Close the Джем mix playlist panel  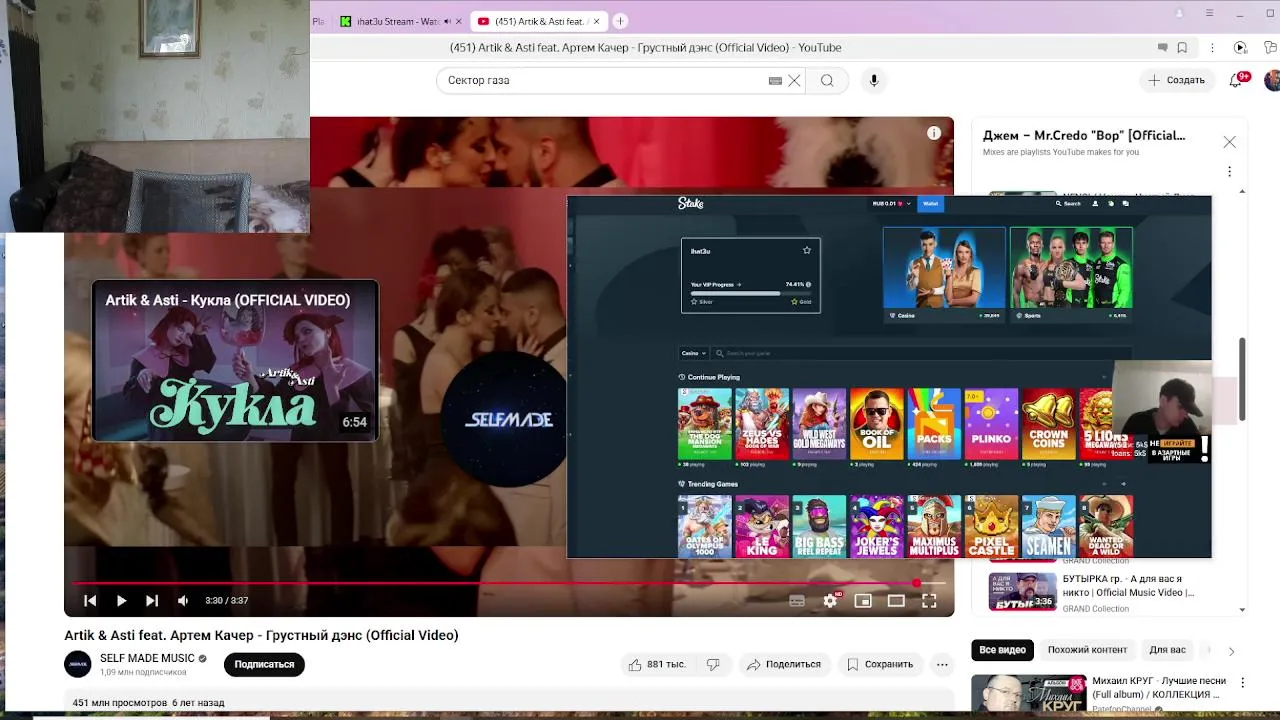(x=1230, y=142)
